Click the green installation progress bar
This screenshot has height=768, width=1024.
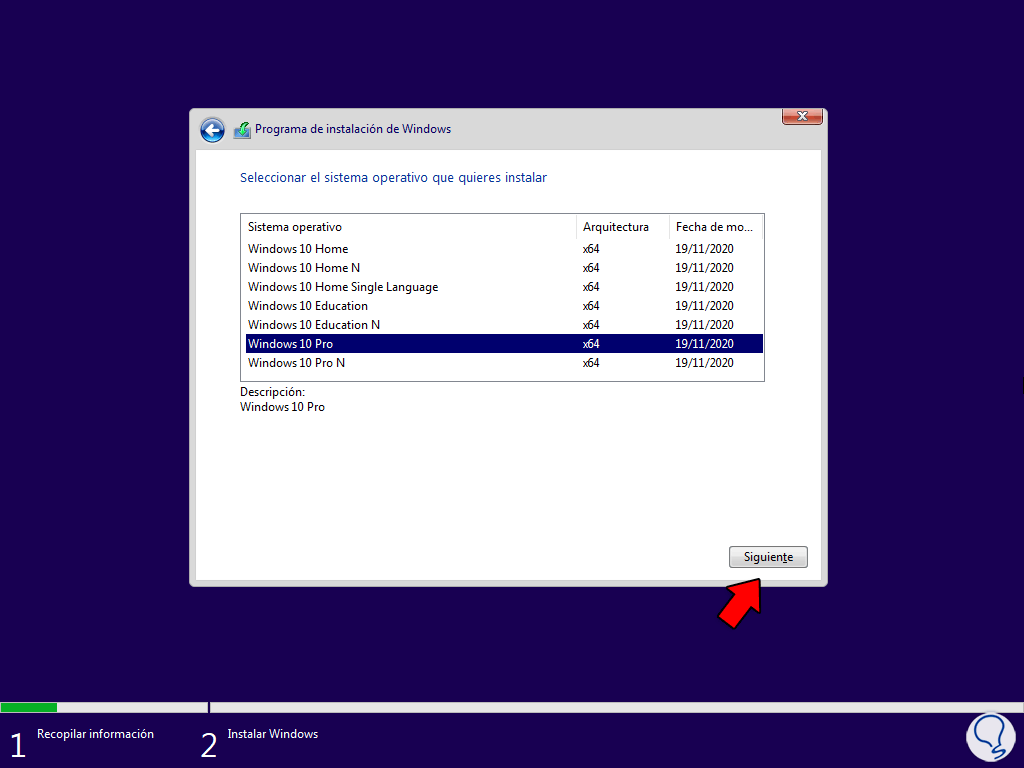[29, 707]
